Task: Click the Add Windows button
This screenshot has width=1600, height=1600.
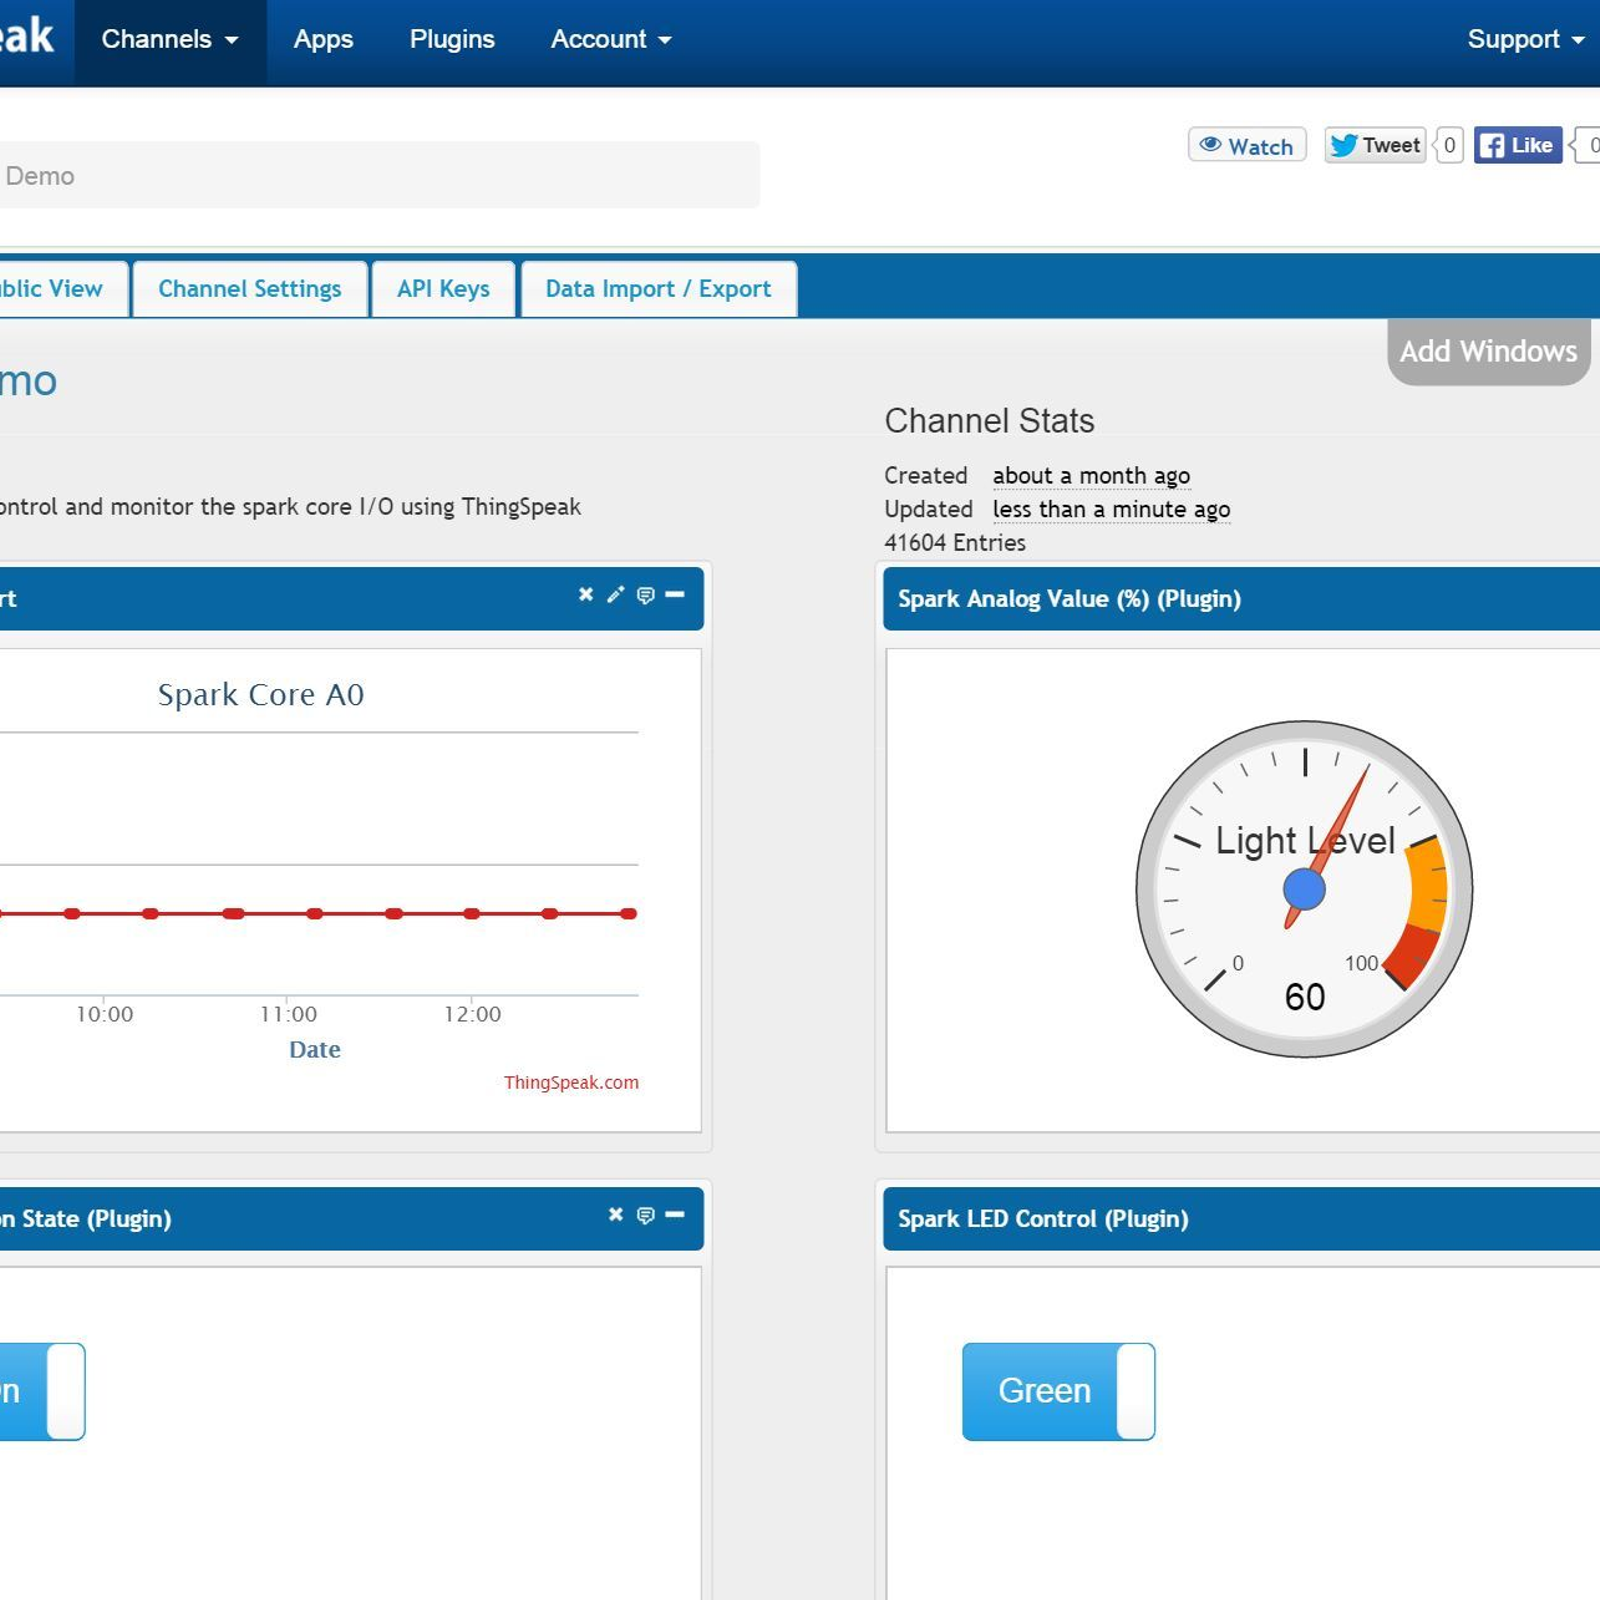Action: coord(1488,351)
